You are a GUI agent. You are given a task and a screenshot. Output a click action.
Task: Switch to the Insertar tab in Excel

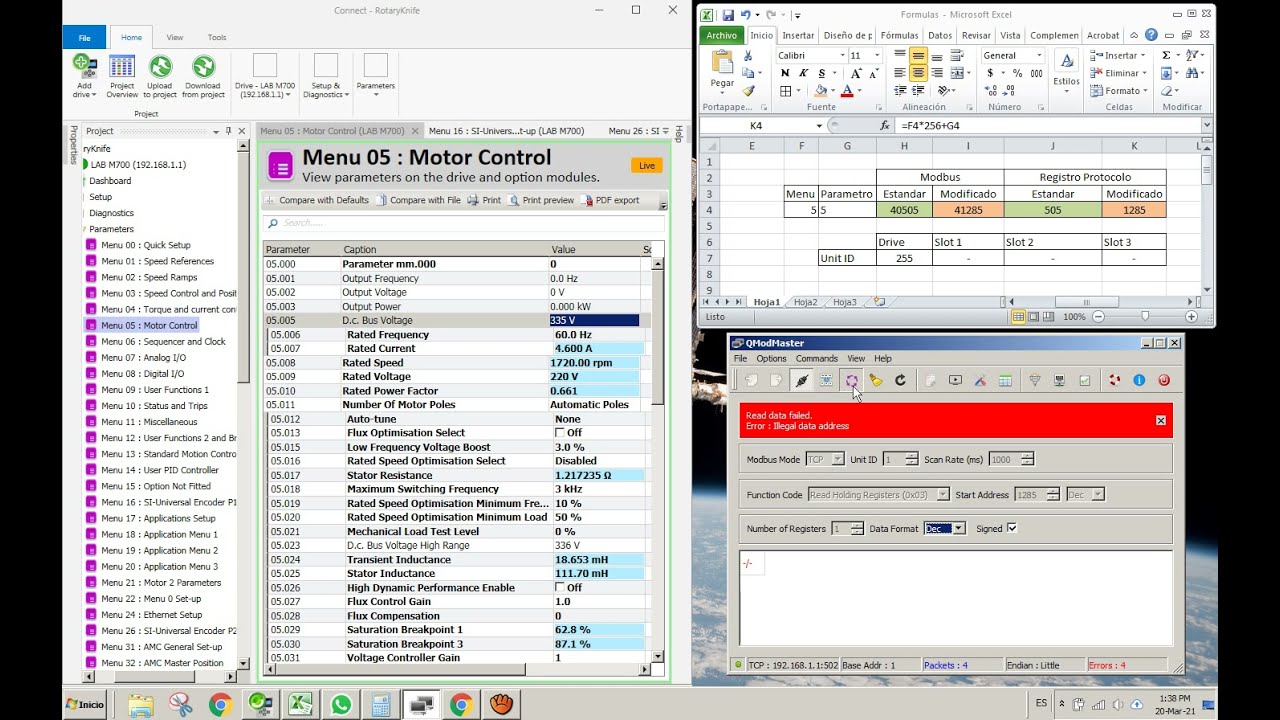(x=798, y=35)
